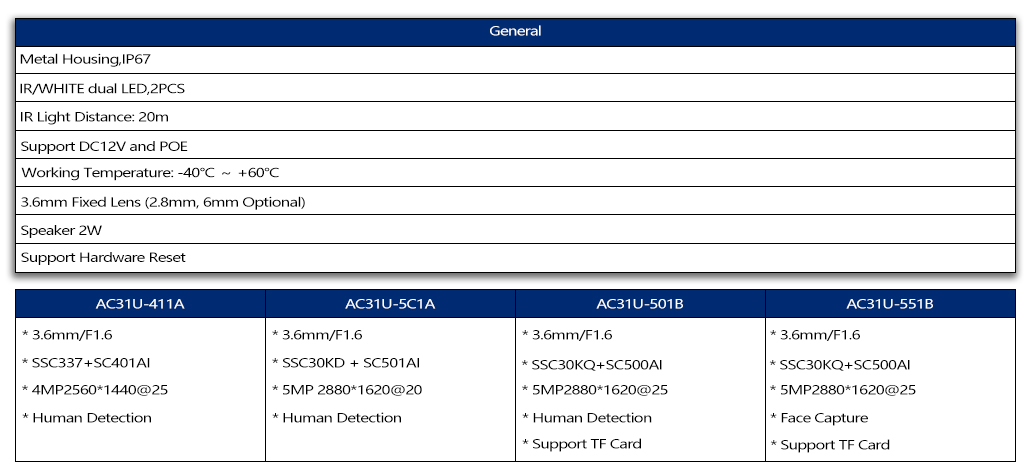Click Human Detection under AC31U-411A
1031x473 pixels.
coord(91,418)
